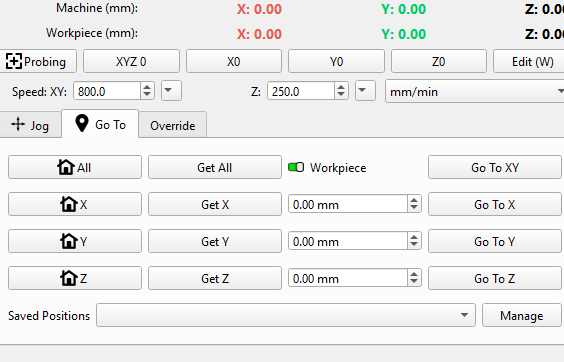Viewport: 564px width, 362px height.
Task: Open the Probing tool button
Action: (37, 62)
